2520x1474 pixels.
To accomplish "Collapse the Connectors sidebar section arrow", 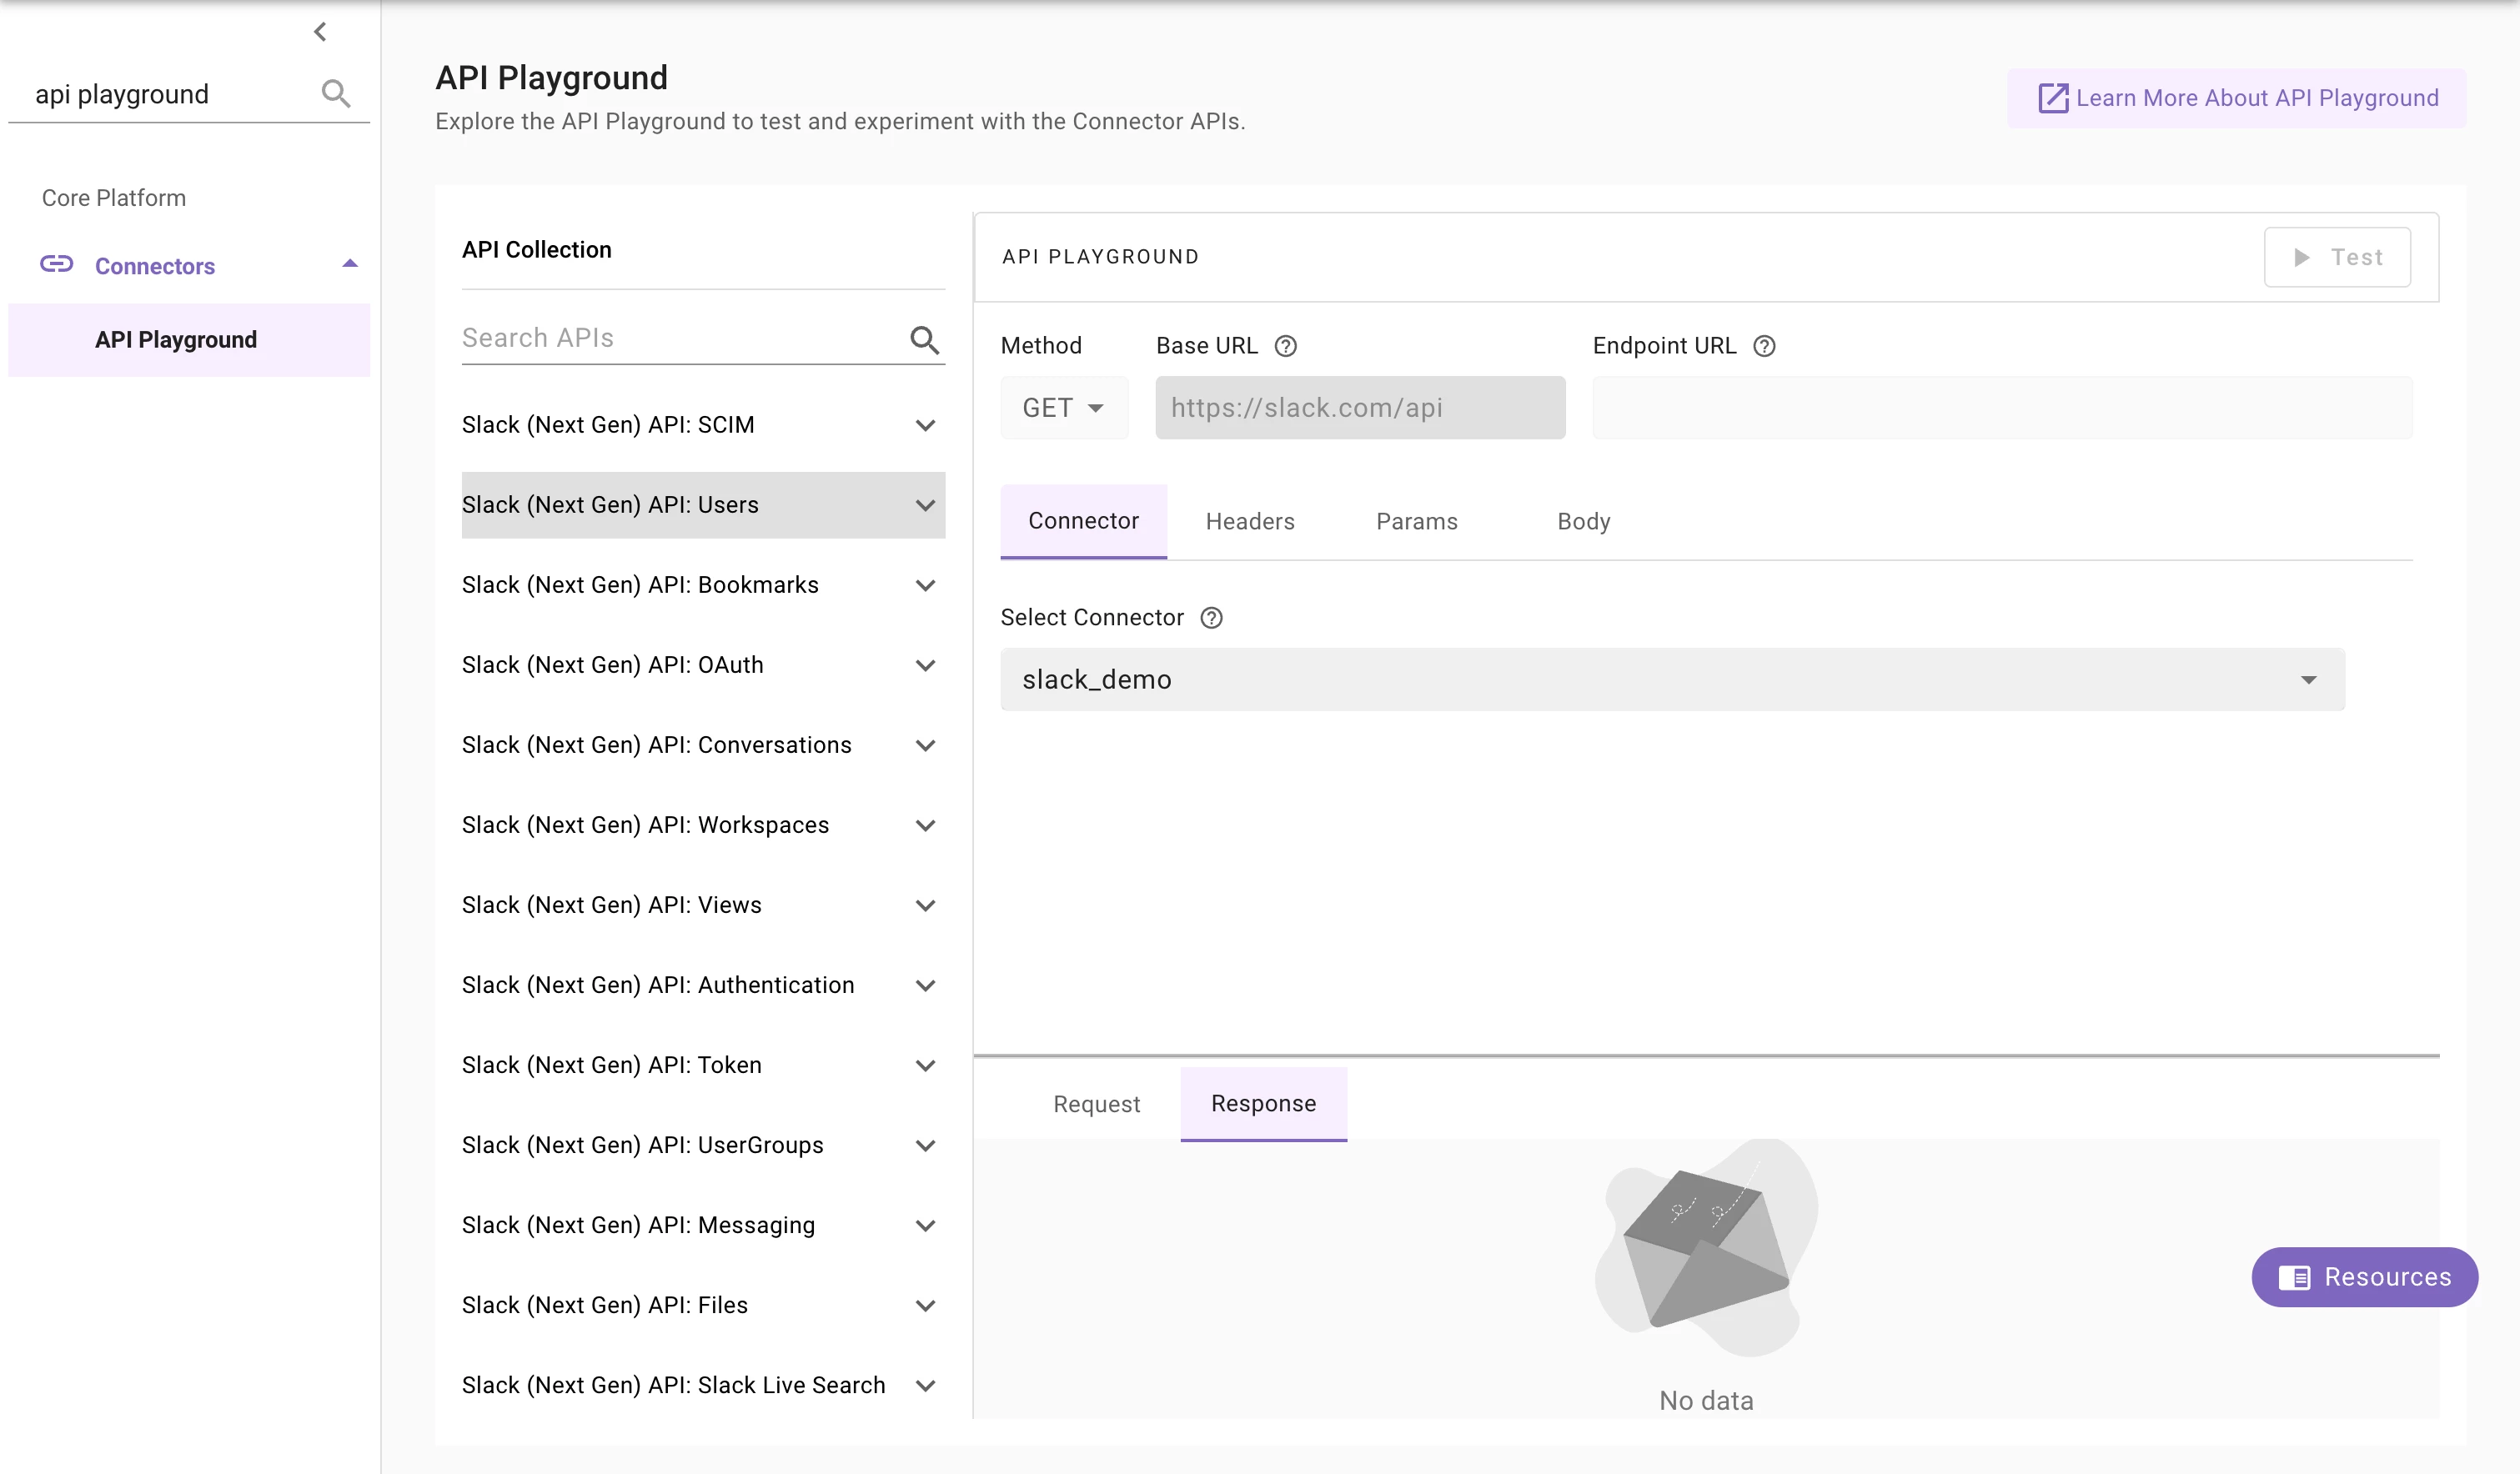I will pos(350,264).
